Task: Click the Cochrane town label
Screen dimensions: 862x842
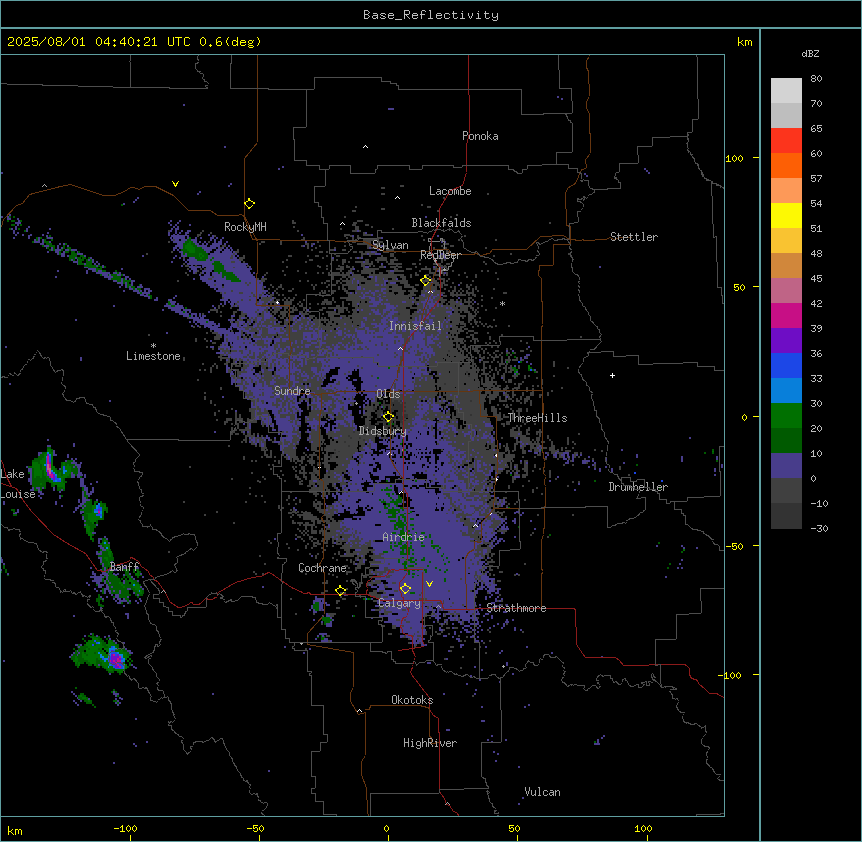Action: pyautogui.click(x=322, y=568)
